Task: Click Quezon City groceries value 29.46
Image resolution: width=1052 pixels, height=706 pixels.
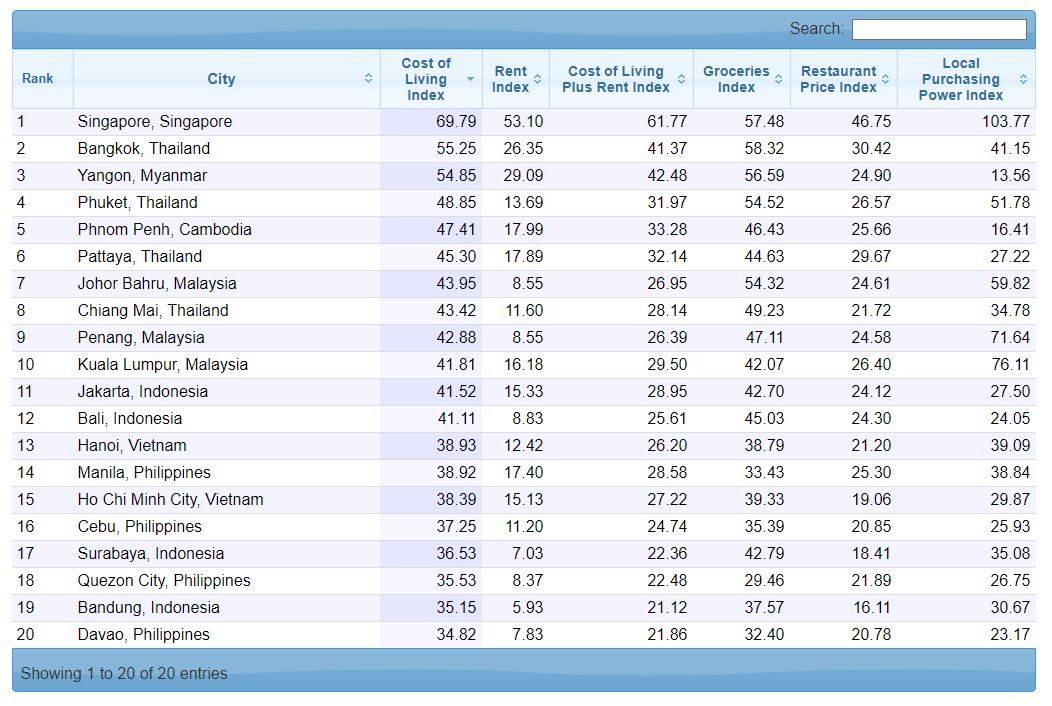Action: tap(764, 581)
